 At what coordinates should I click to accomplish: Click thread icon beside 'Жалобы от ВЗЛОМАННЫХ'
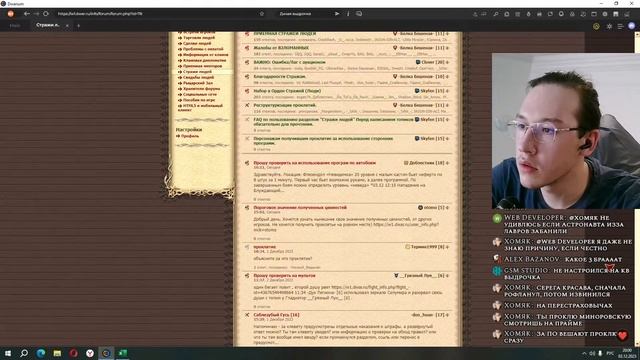247,48
